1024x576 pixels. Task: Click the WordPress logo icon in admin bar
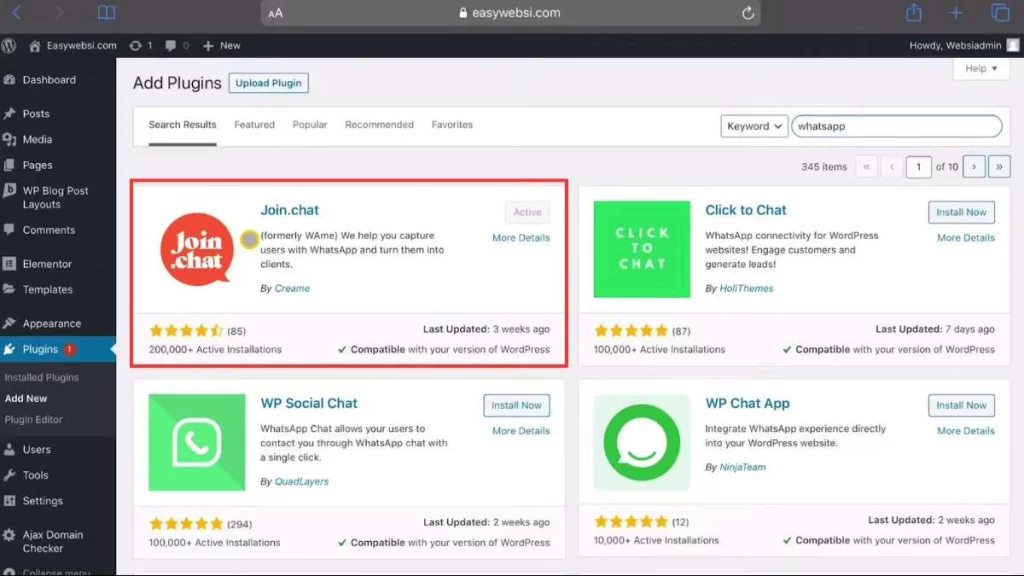pyautogui.click(x=9, y=45)
